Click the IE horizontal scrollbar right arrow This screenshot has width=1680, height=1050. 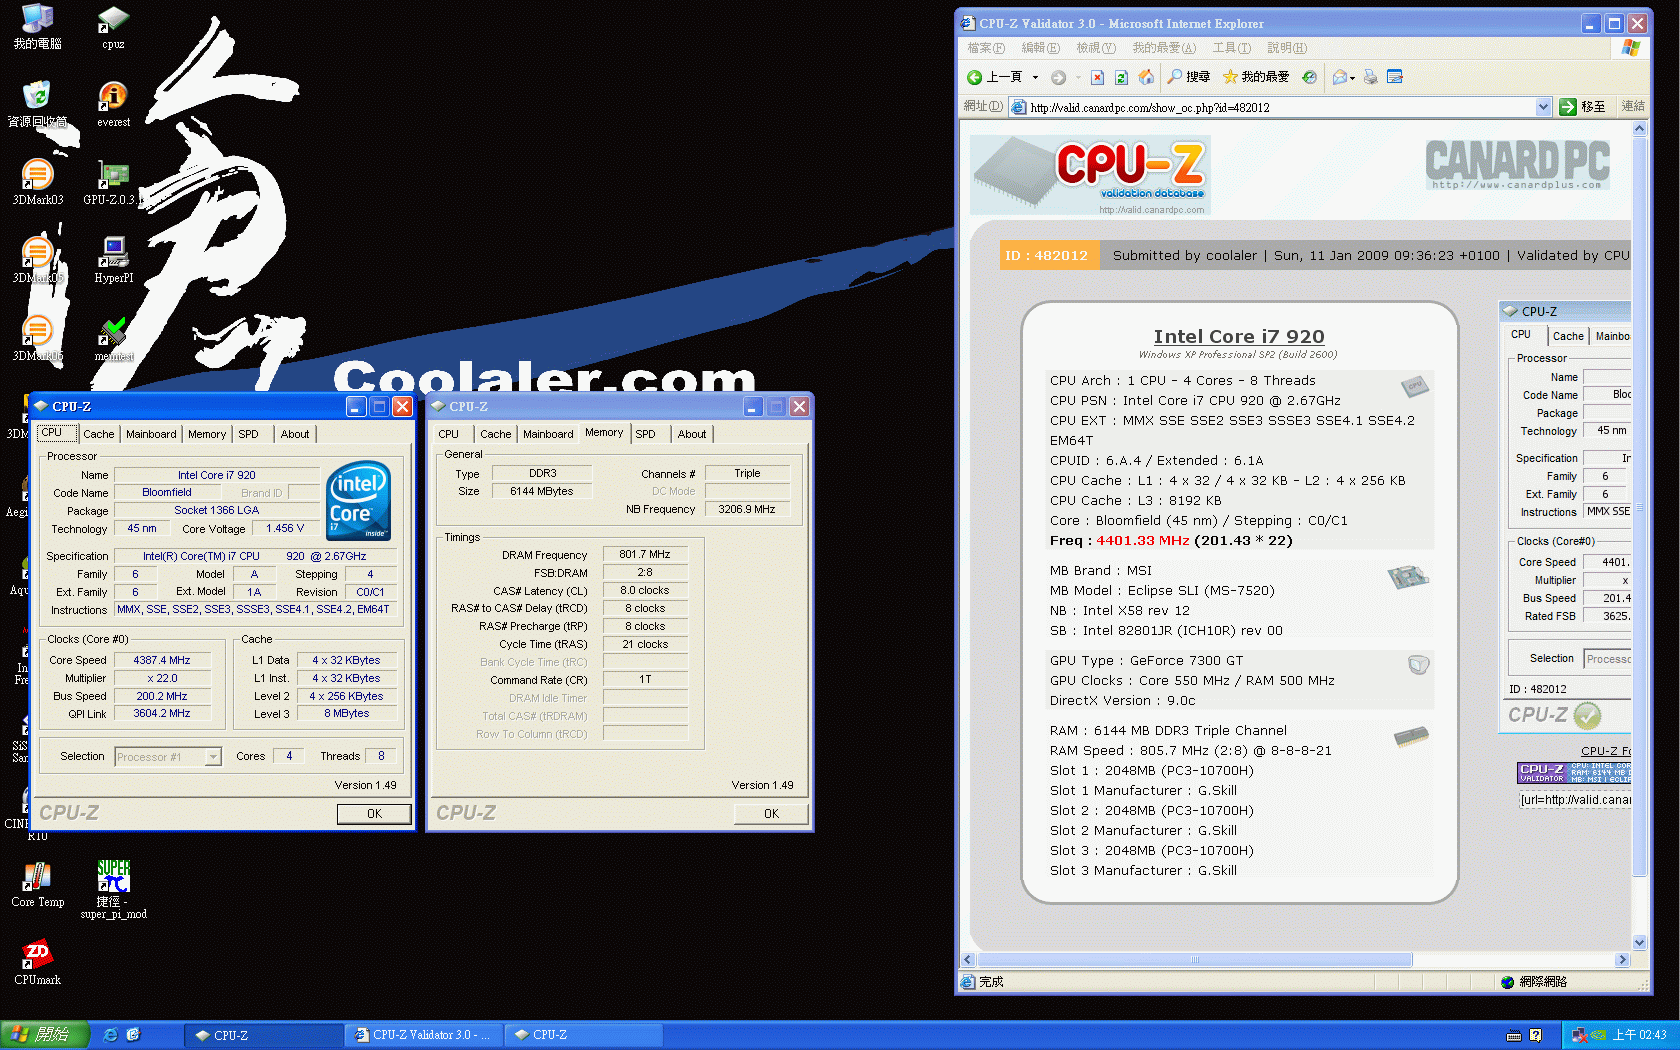1622,960
